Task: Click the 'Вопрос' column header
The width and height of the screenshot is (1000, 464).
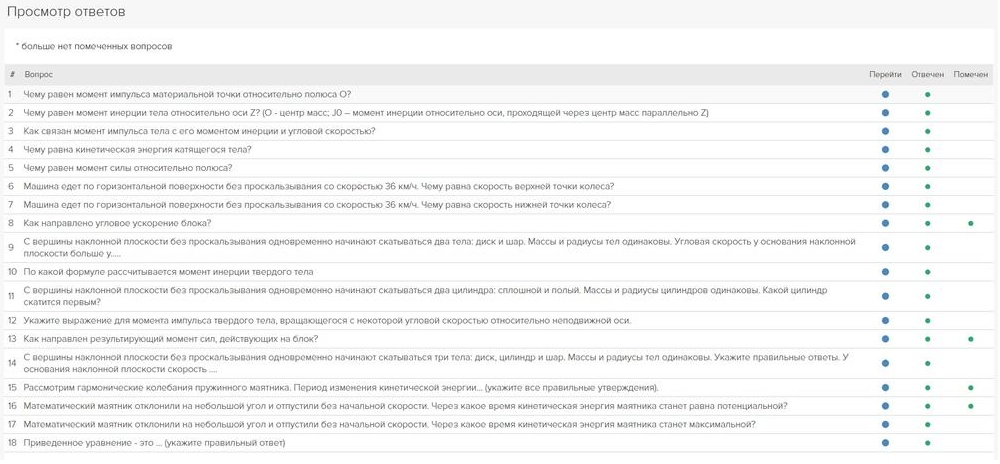Action: pos(39,75)
